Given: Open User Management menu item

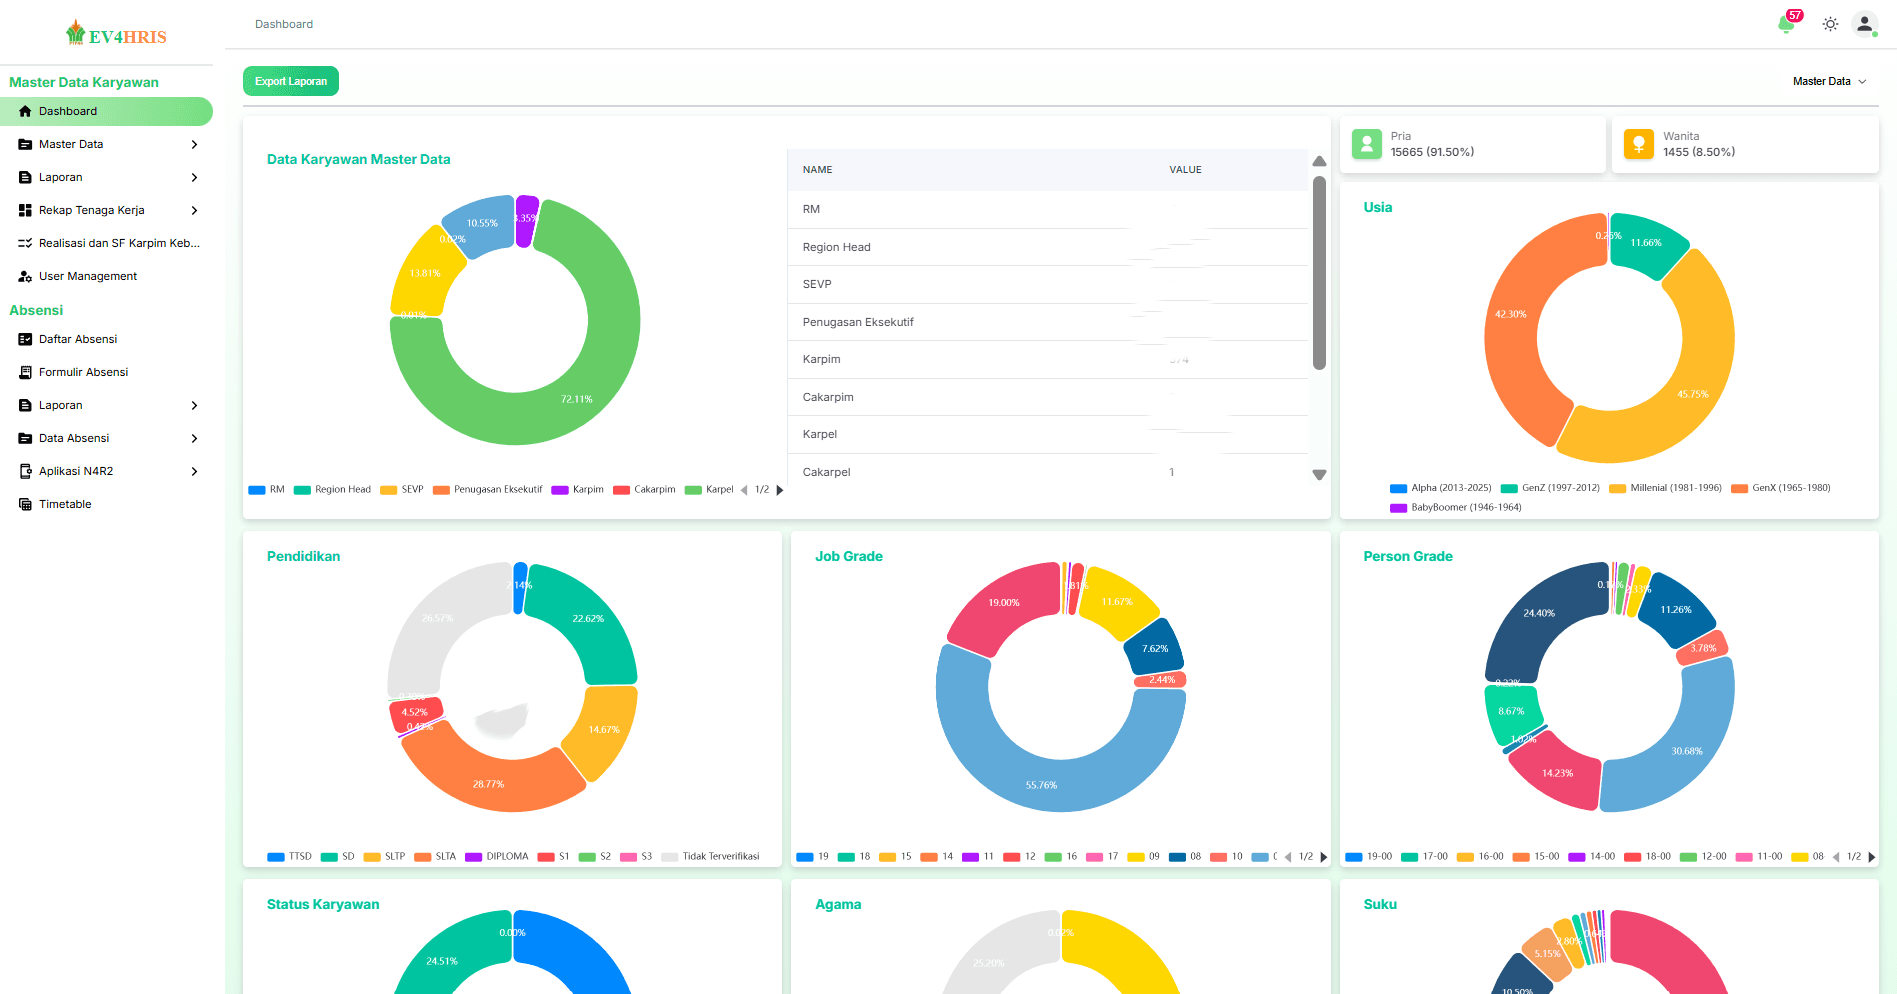Looking at the screenshot, I should point(87,276).
